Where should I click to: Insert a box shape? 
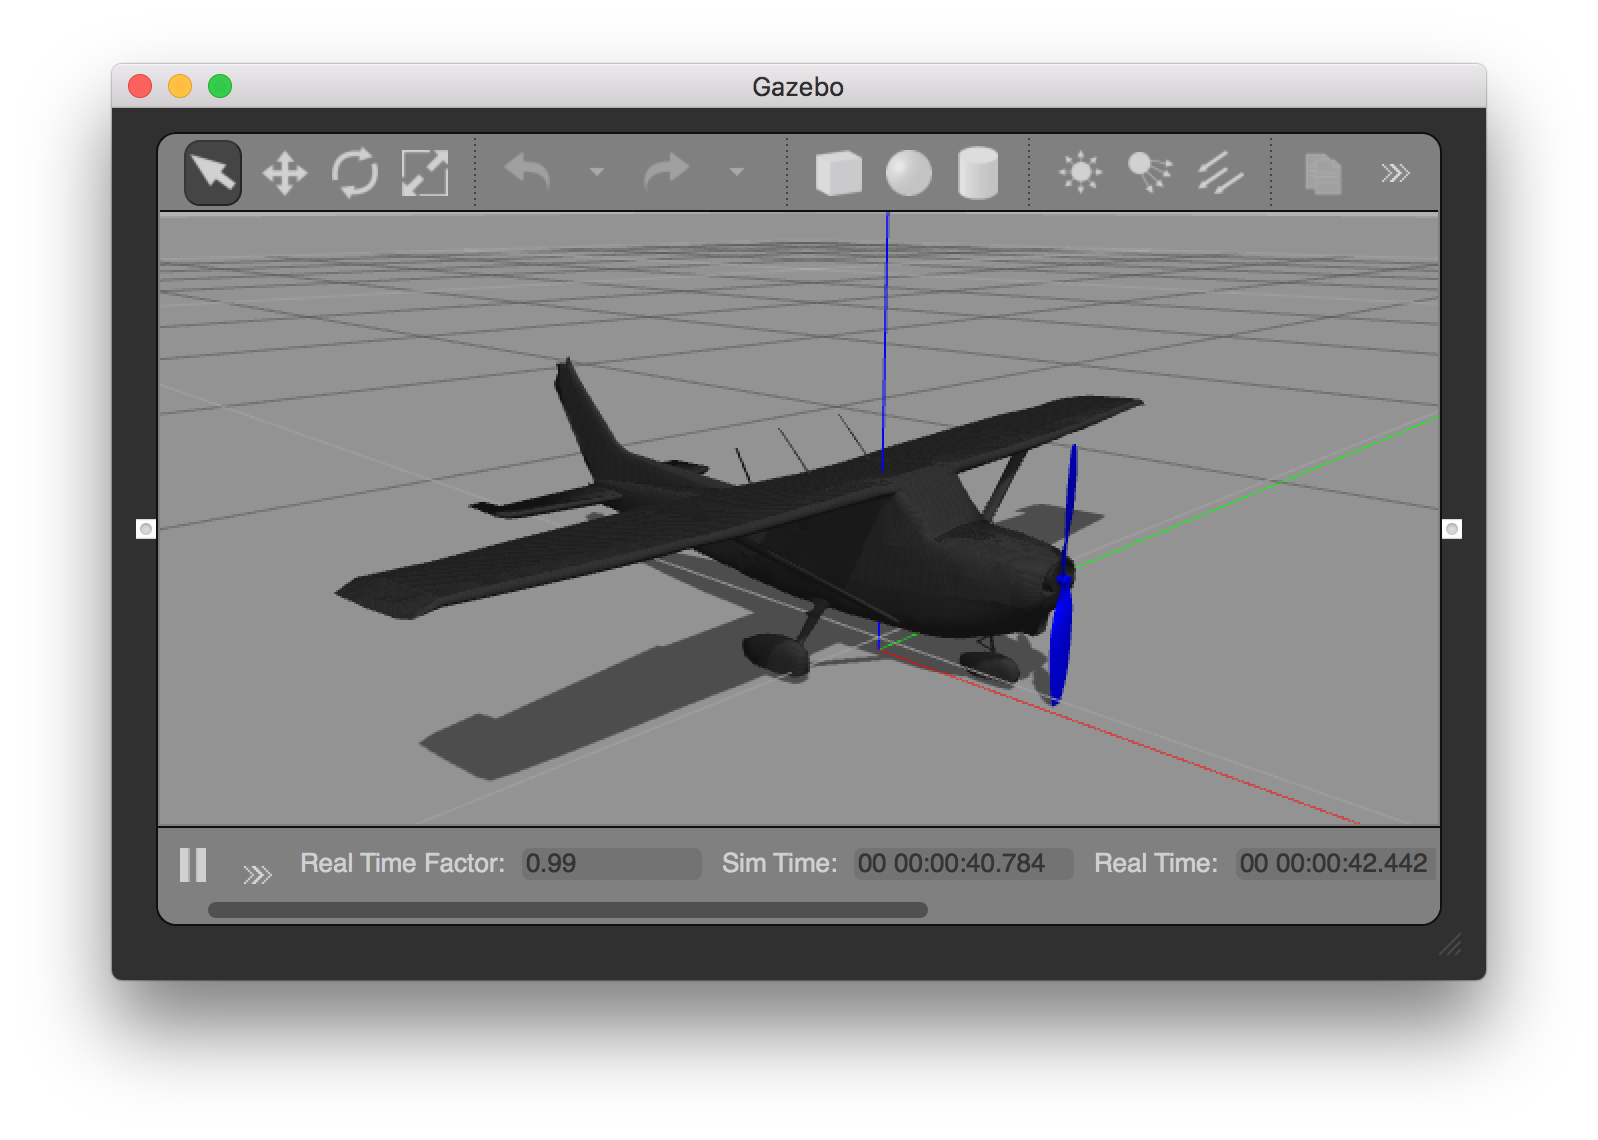click(x=838, y=173)
